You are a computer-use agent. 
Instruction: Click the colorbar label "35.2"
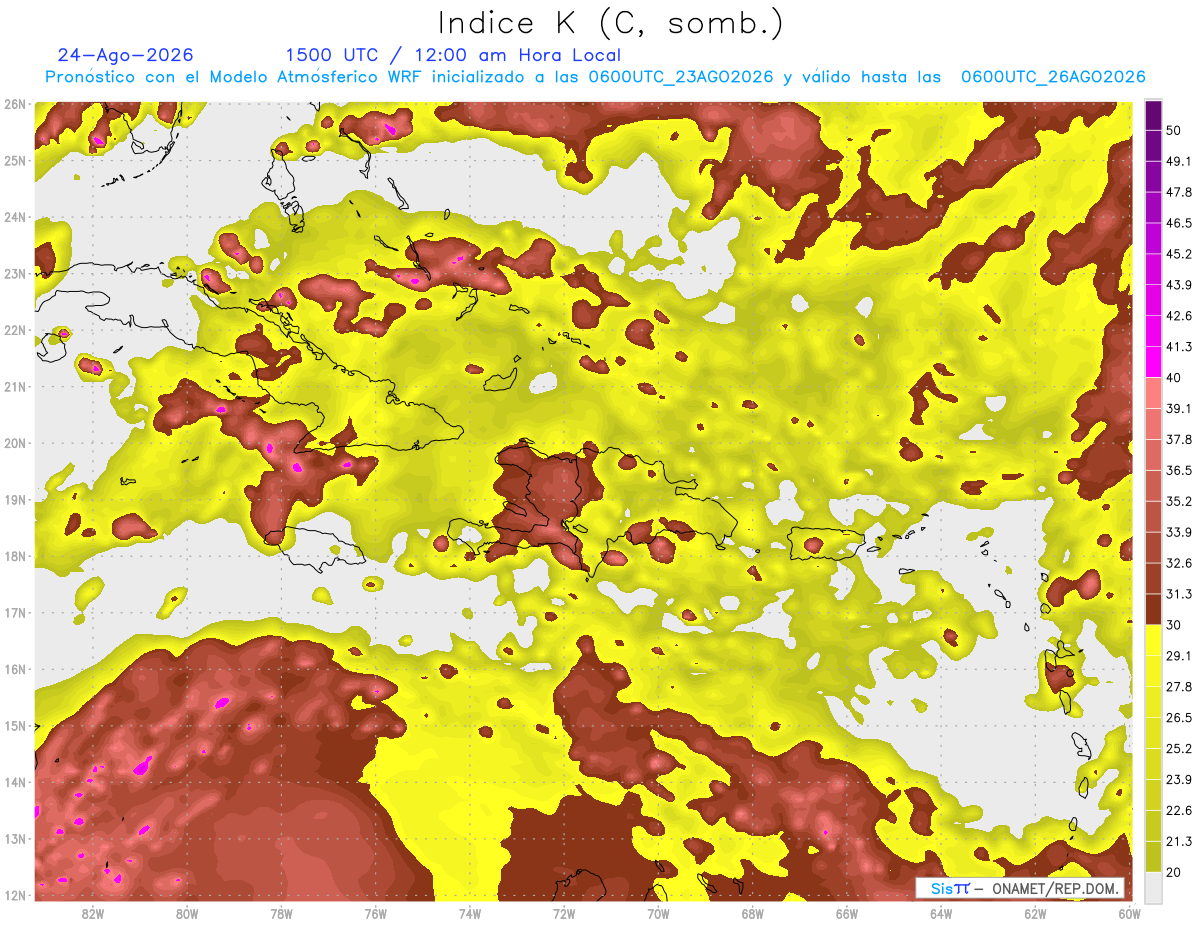tap(1180, 501)
